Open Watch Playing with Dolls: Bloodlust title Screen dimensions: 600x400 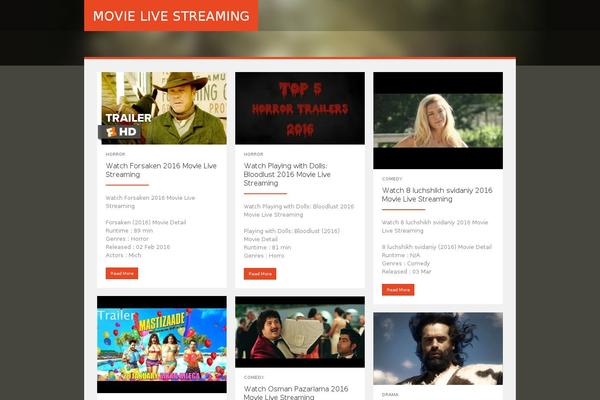[287, 174]
